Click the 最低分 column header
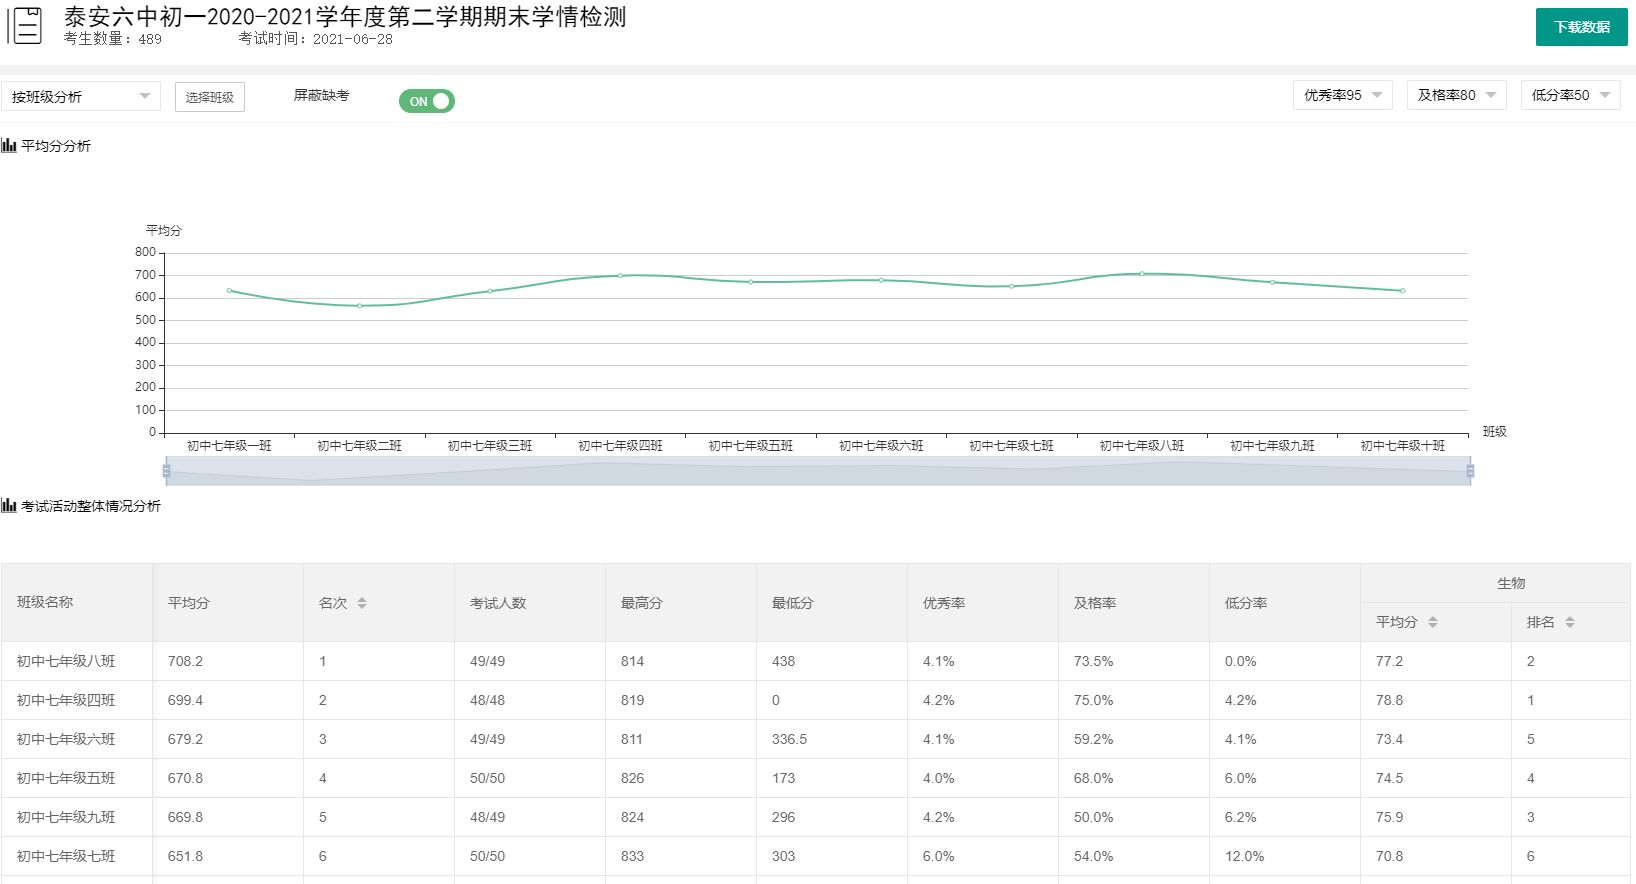This screenshot has width=1636, height=884. (x=832, y=603)
